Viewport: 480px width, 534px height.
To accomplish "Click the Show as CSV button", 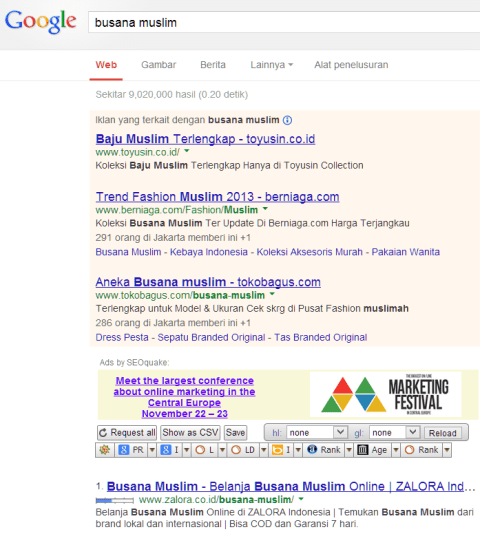I will point(190,433).
